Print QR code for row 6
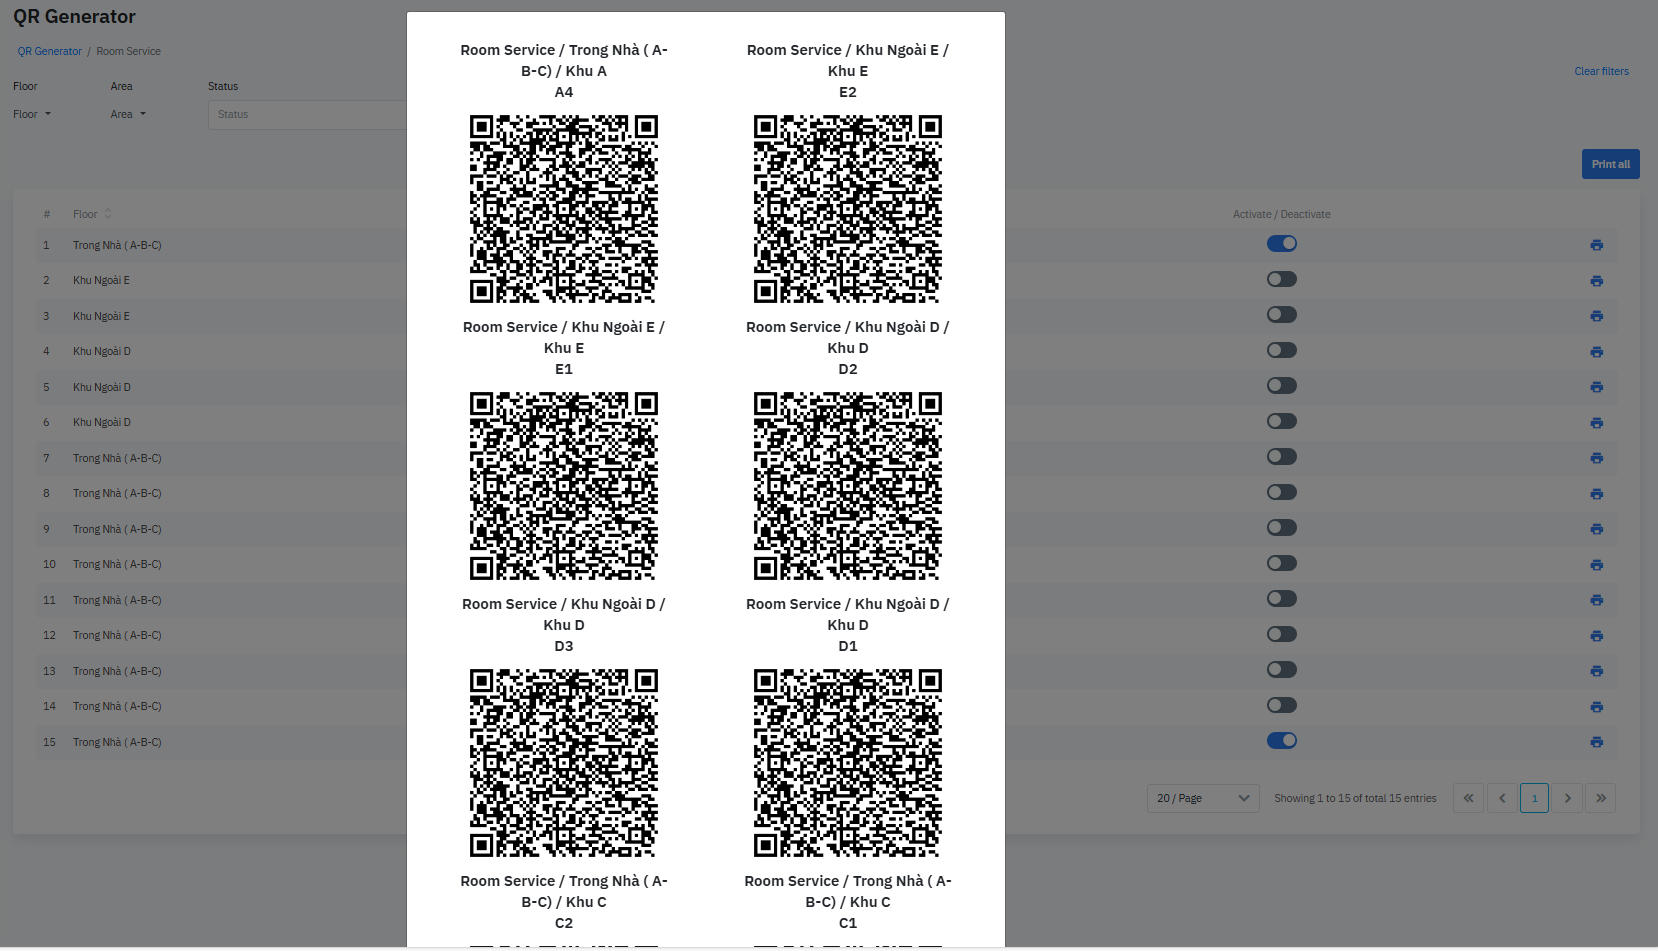 click(x=1597, y=423)
